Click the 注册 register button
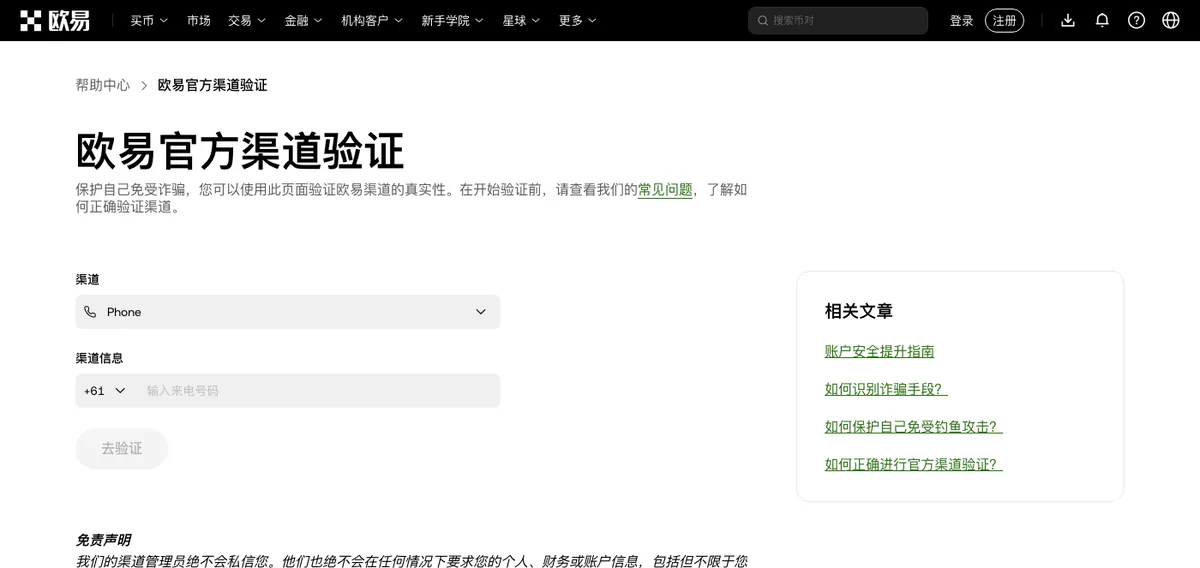Viewport: 1200px width, 568px height. pyautogui.click(x=1004, y=20)
